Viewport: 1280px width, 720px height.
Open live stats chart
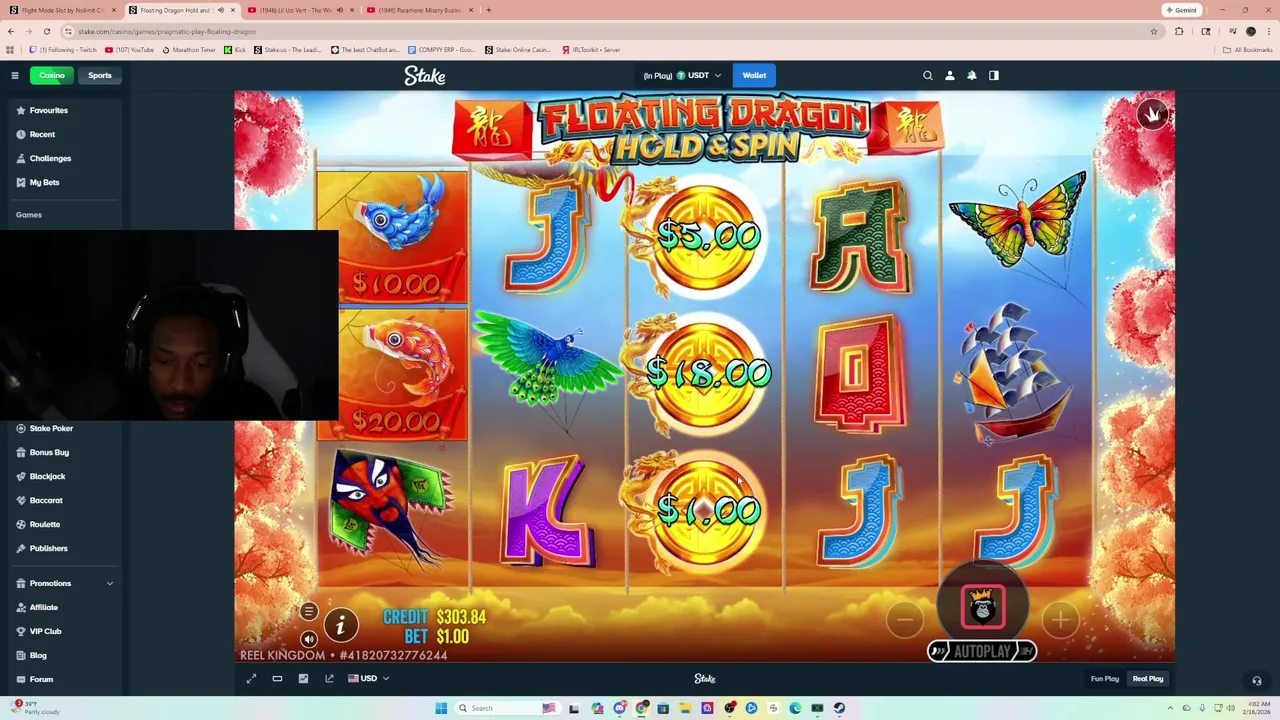point(303,679)
